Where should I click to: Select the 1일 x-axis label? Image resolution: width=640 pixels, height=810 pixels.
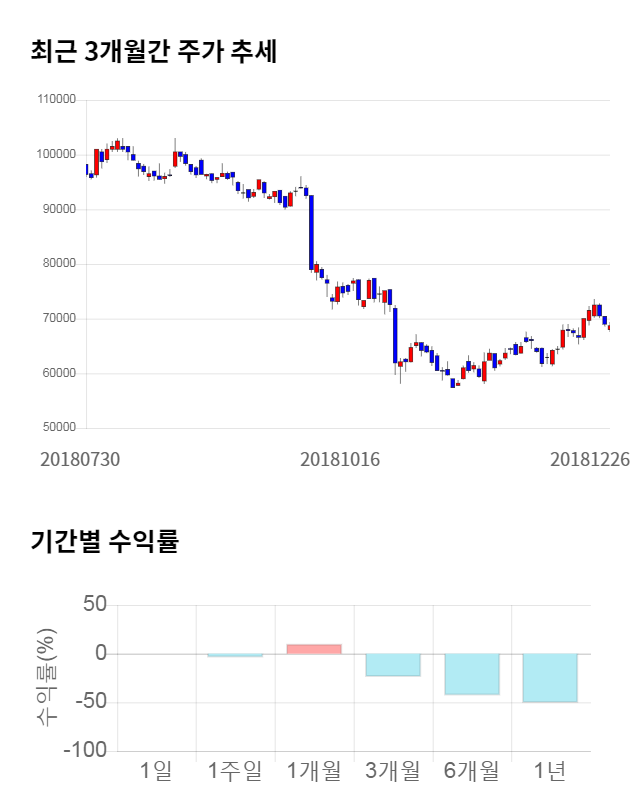156,771
